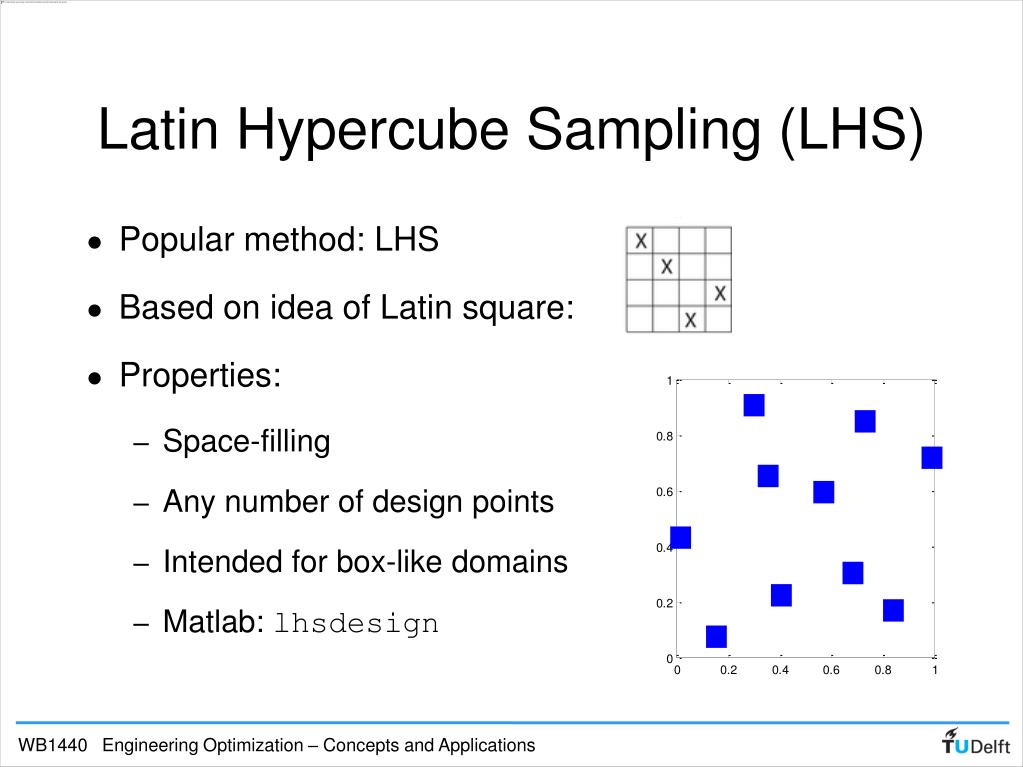
Task: Click the blue sample point at right edge near 0.72
Action: (x=932, y=458)
